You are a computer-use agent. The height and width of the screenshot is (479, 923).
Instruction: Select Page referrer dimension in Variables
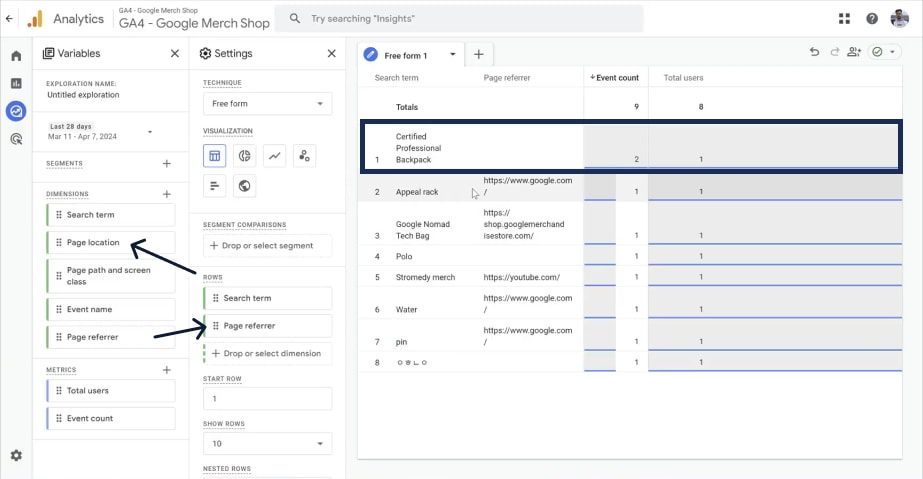(111, 337)
